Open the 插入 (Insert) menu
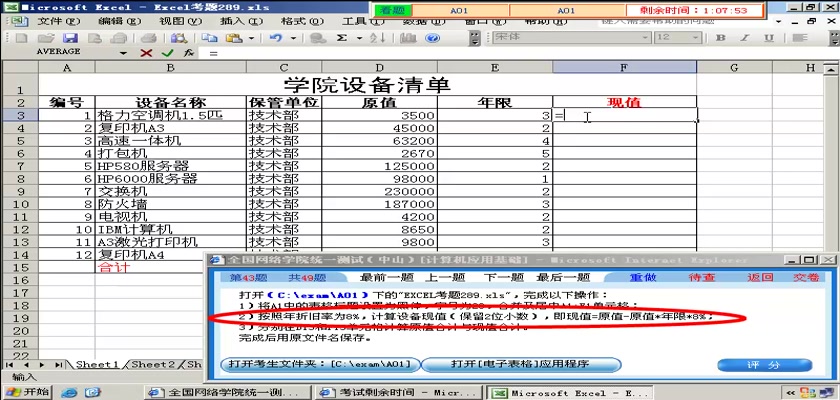840x400 pixels. pos(242,21)
